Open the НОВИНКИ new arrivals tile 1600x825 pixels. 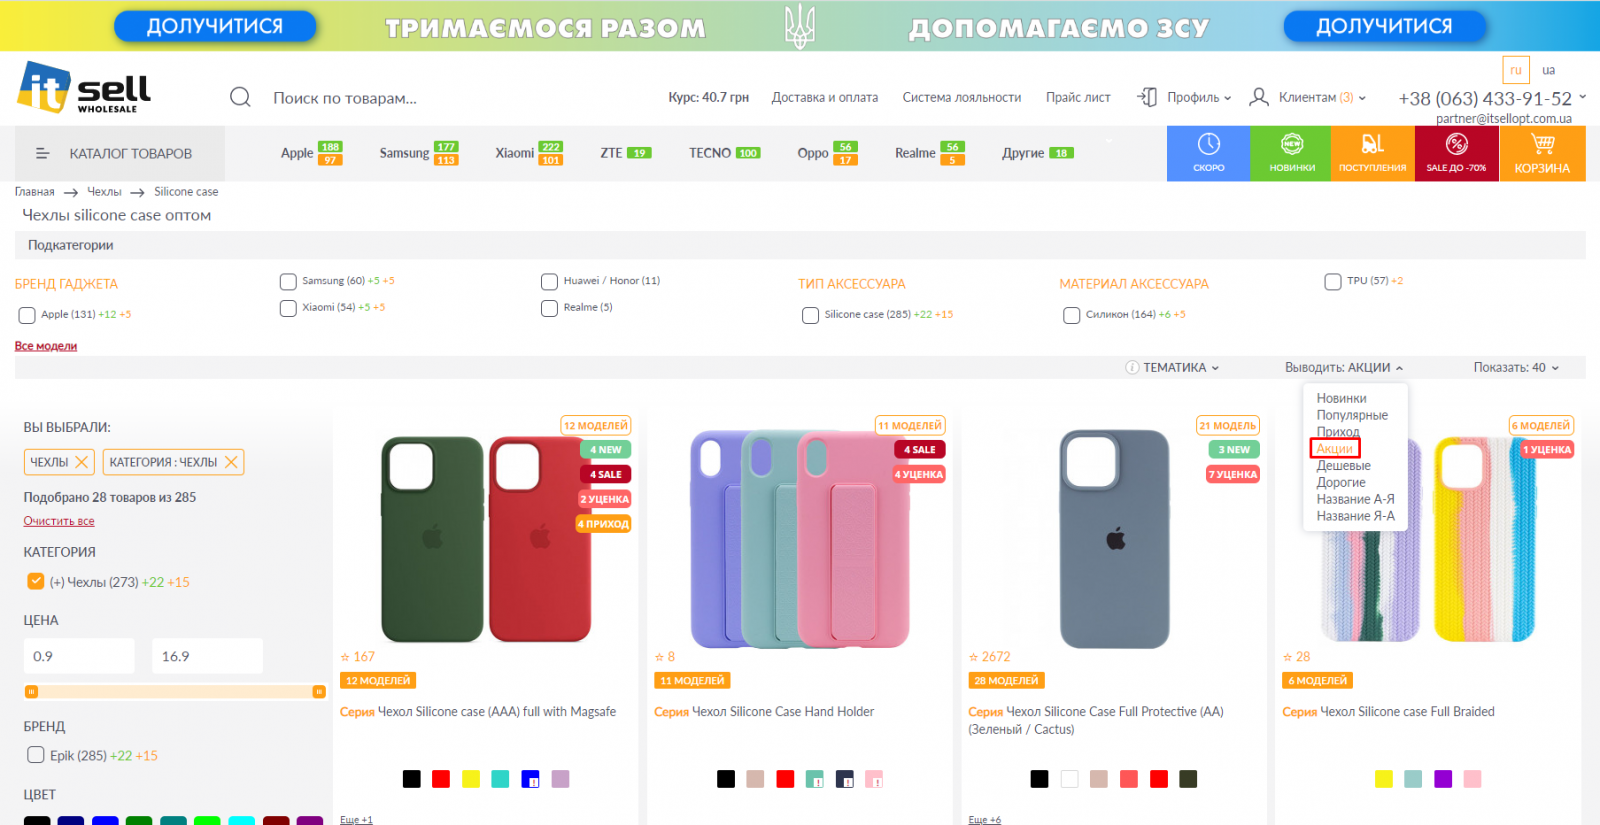point(1291,153)
